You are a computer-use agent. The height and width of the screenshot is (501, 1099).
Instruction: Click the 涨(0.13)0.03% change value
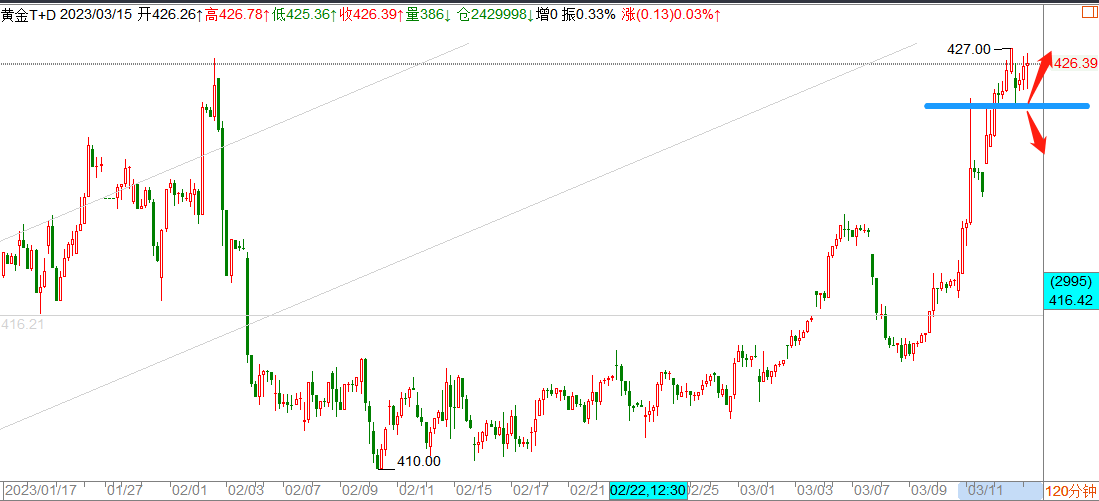[670, 13]
